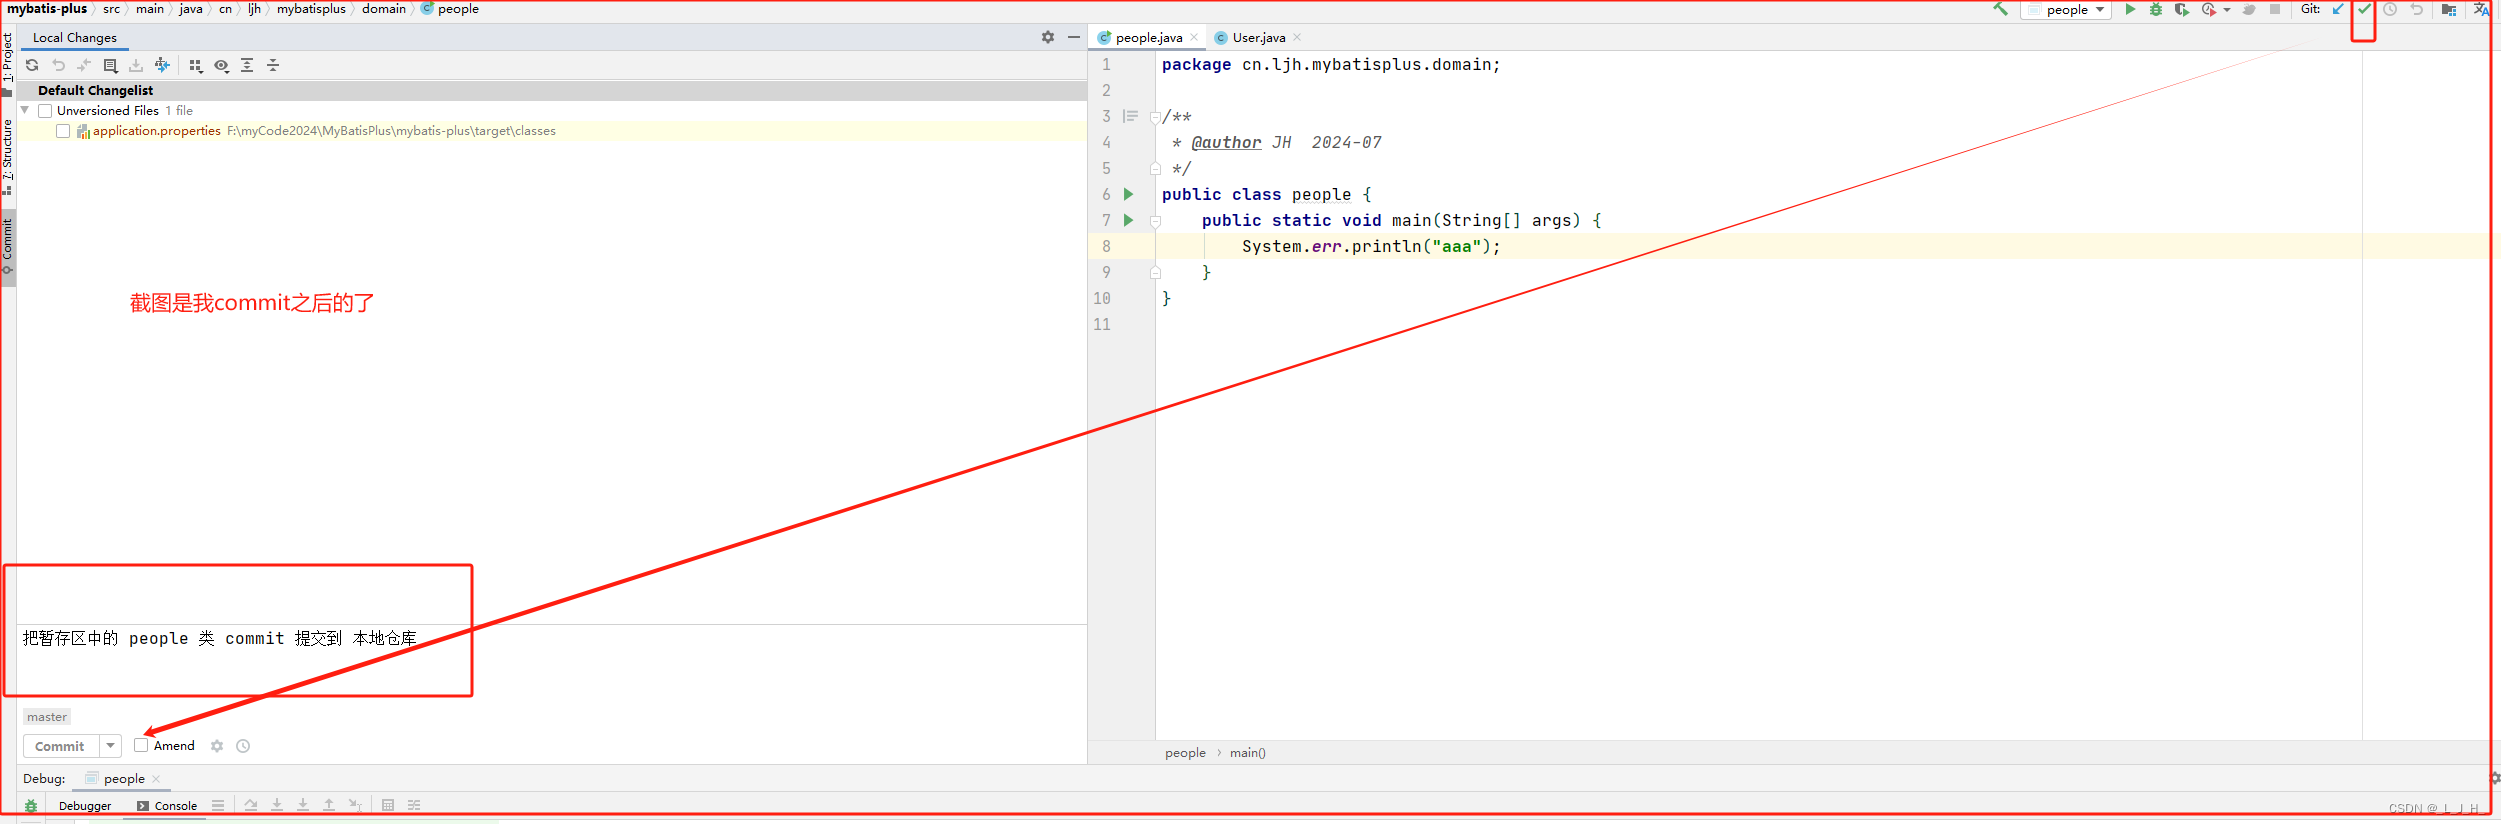Hide the Local Changes panel with the minus icon
The height and width of the screenshot is (824, 2501).
tap(1074, 37)
